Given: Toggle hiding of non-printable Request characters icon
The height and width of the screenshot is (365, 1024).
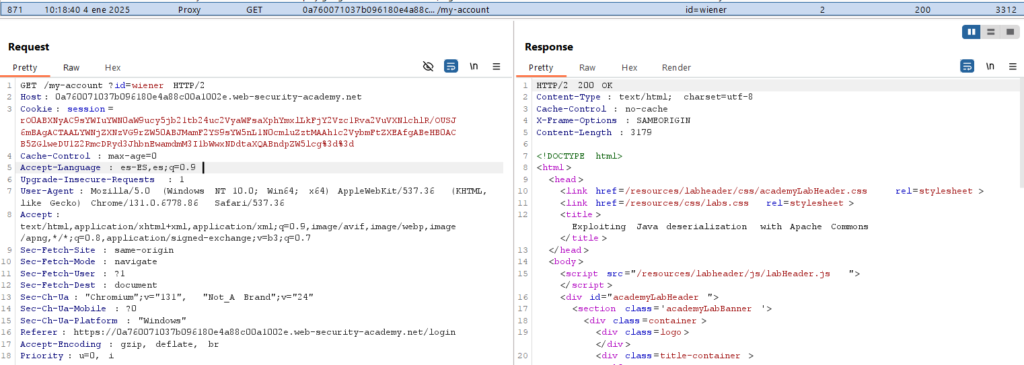Looking at the screenshot, I should coord(428,67).
